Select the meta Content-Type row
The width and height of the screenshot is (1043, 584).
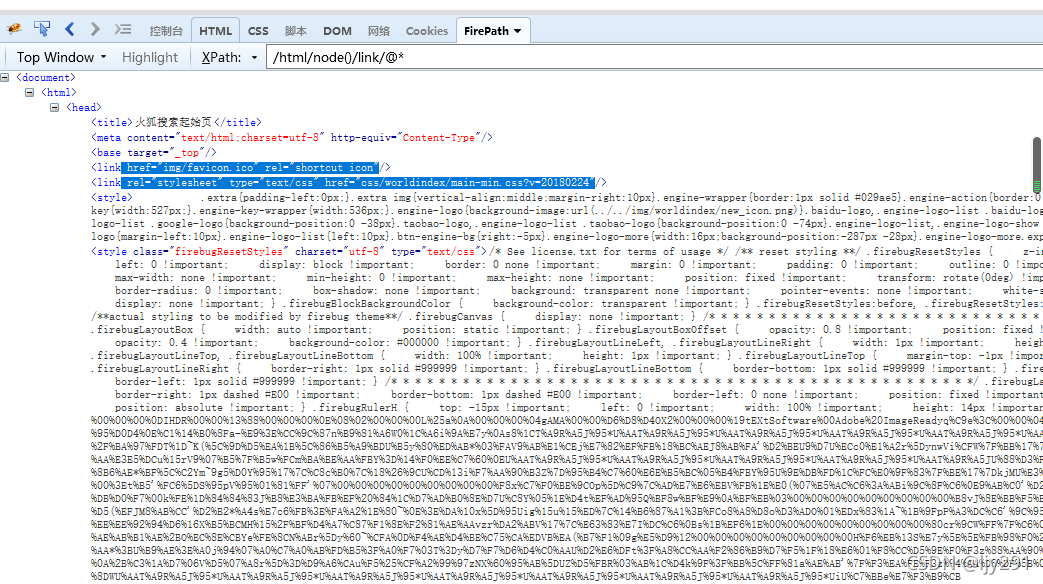tap(292, 138)
